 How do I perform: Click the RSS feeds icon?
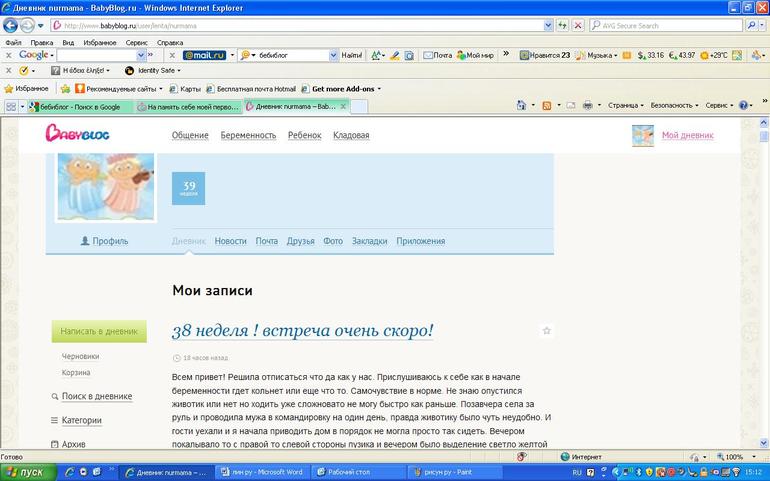547,105
